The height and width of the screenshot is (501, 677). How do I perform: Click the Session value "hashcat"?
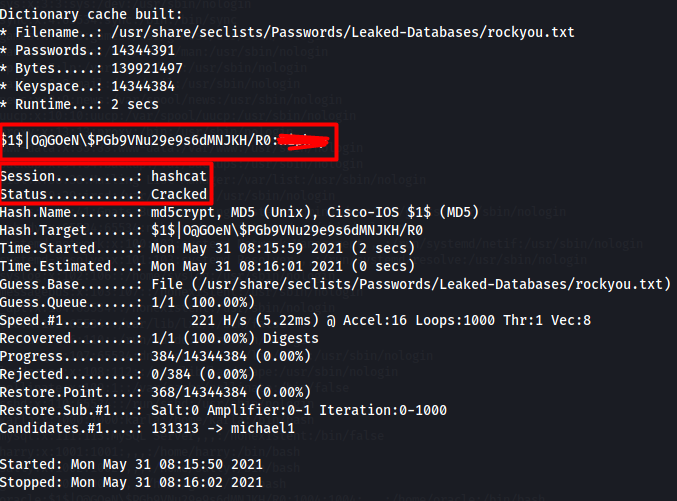179,176
